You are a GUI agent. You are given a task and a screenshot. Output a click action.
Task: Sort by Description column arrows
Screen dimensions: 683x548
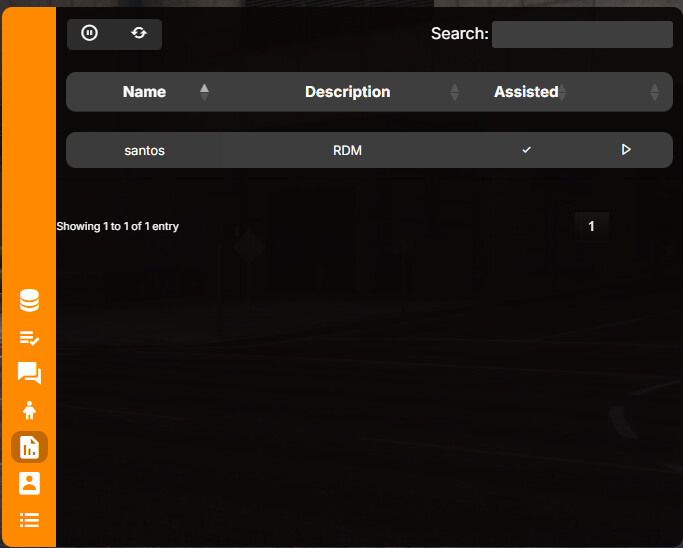coord(455,92)
